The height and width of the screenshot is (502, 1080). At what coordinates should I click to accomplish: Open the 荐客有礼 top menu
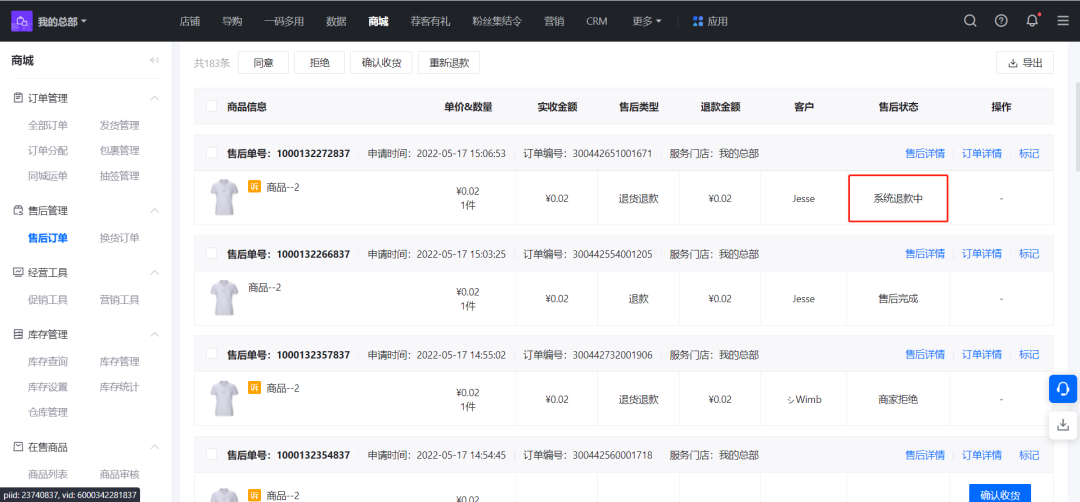[x=430, y=21]
